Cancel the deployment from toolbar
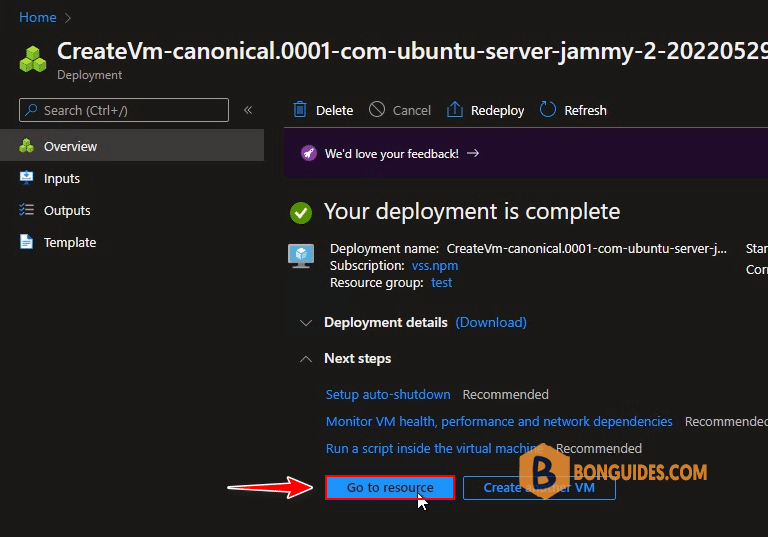 tap(400, 110)
